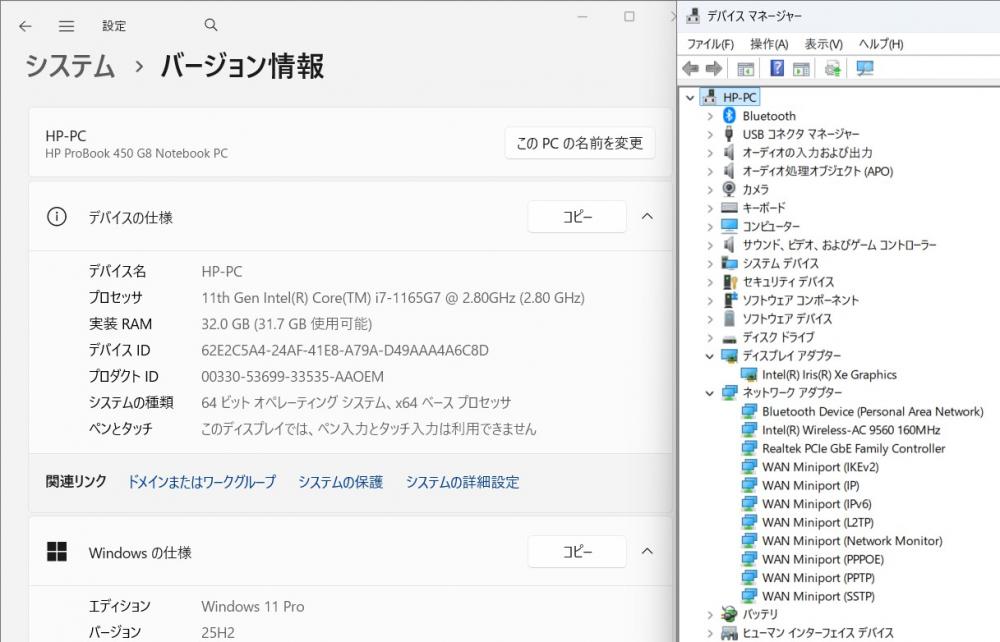This screenshot has width=1000, height=642.
Task: Click コピー button in Windows の仕様 section
Action: click(576, 552)
